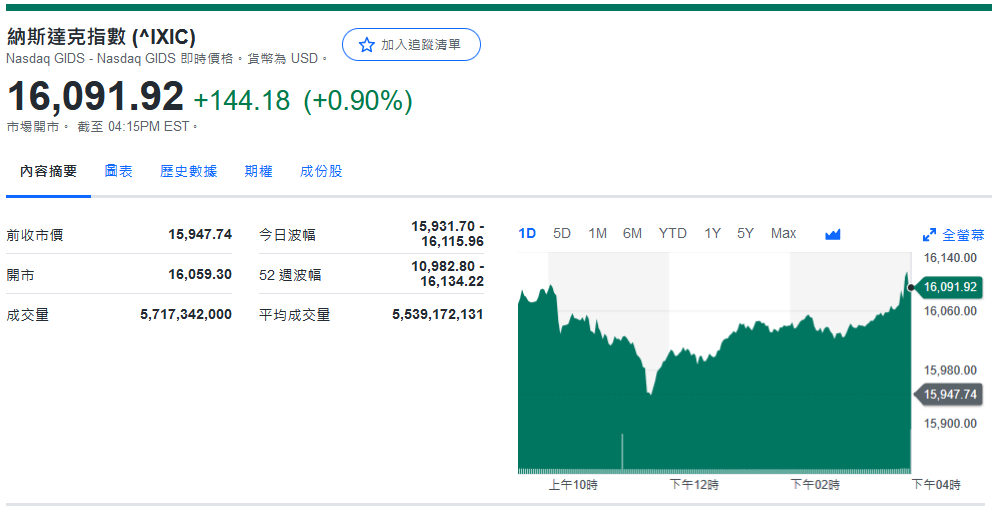Image resolution: width=992 pixels, height=513 pixels.
Task: Show the Max chart range
Action: tap(783, 233)
